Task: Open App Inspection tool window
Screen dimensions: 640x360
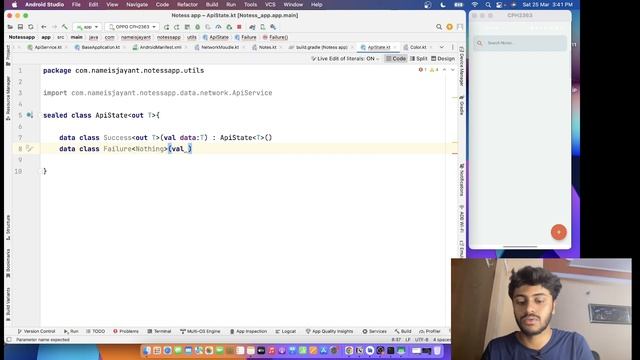Action: (248, 331)
